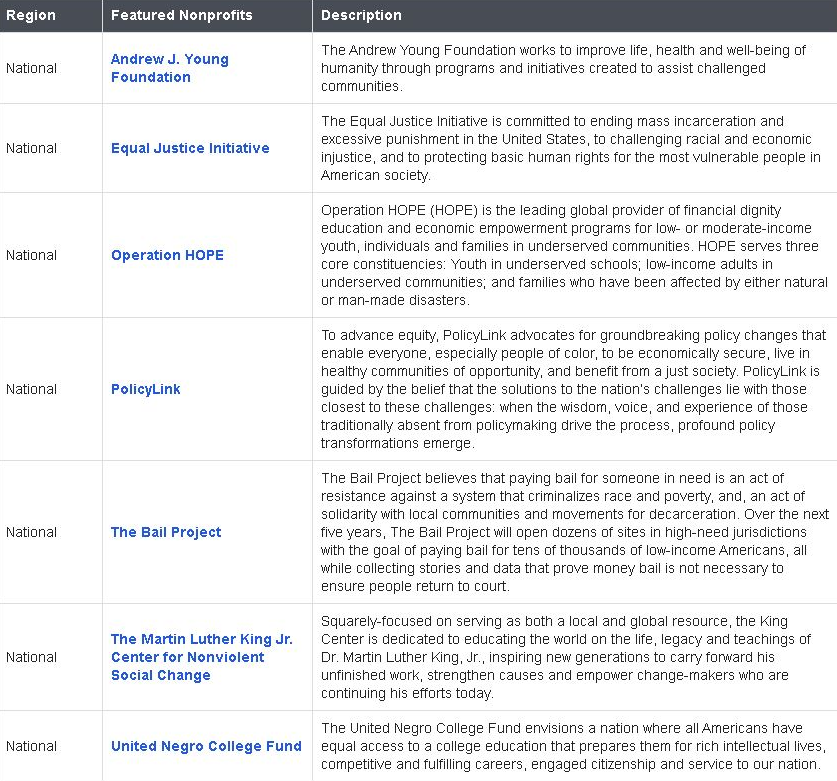The image size is (837, 781).
Task: Visit the United Negro College Fund link
Action: (x=206, y=746)
